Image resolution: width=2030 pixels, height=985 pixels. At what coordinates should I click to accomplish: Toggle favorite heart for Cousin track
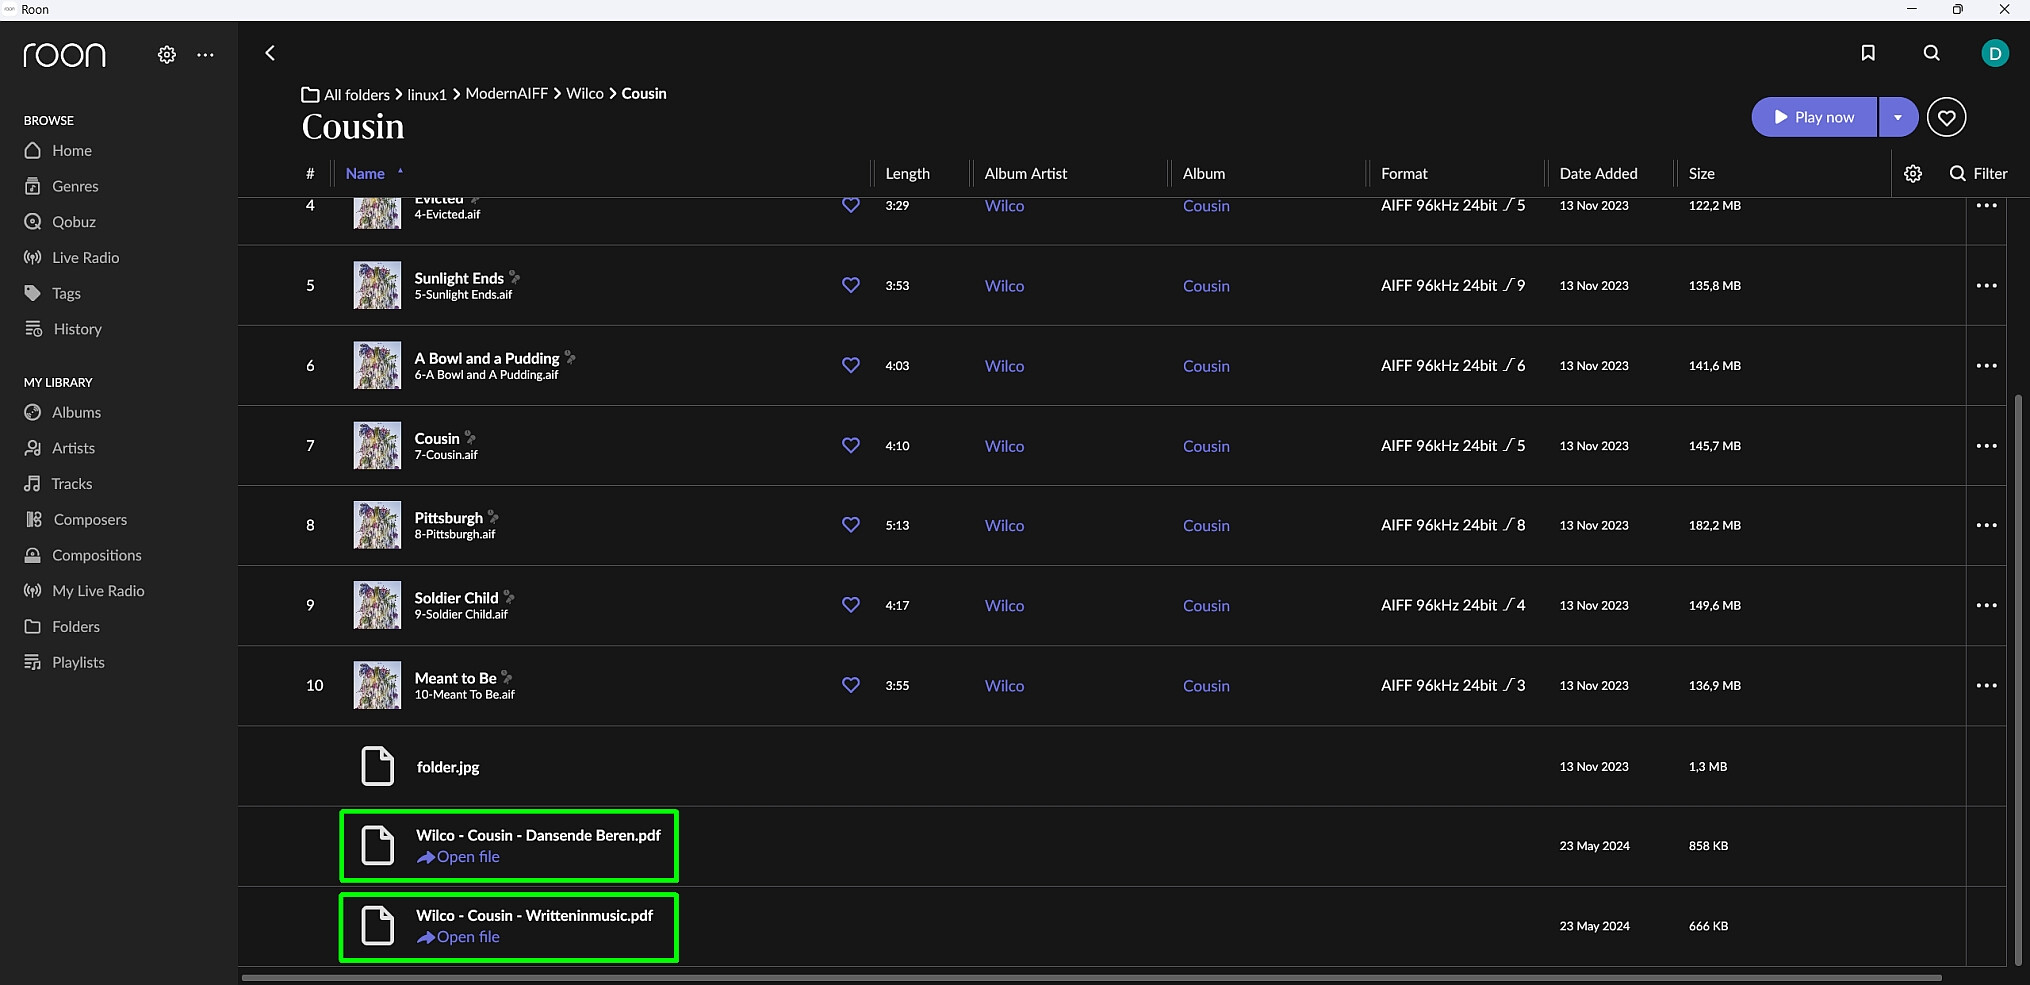point(851,445)
